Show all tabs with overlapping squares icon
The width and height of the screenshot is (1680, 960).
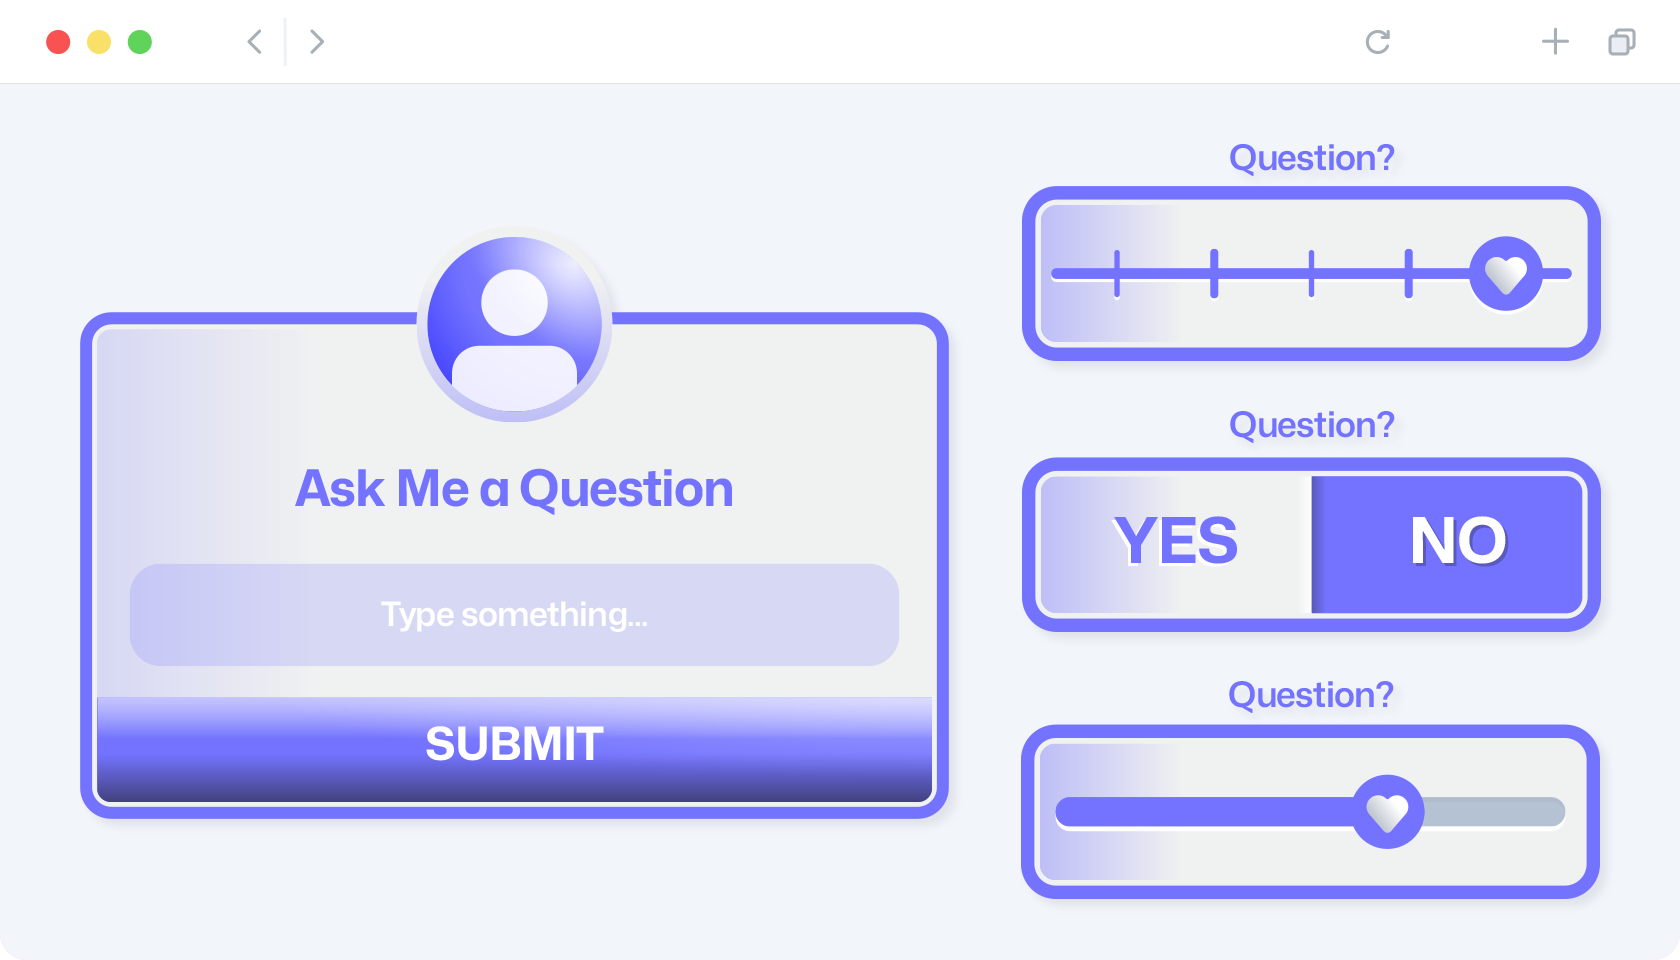tap(1622, 41)
